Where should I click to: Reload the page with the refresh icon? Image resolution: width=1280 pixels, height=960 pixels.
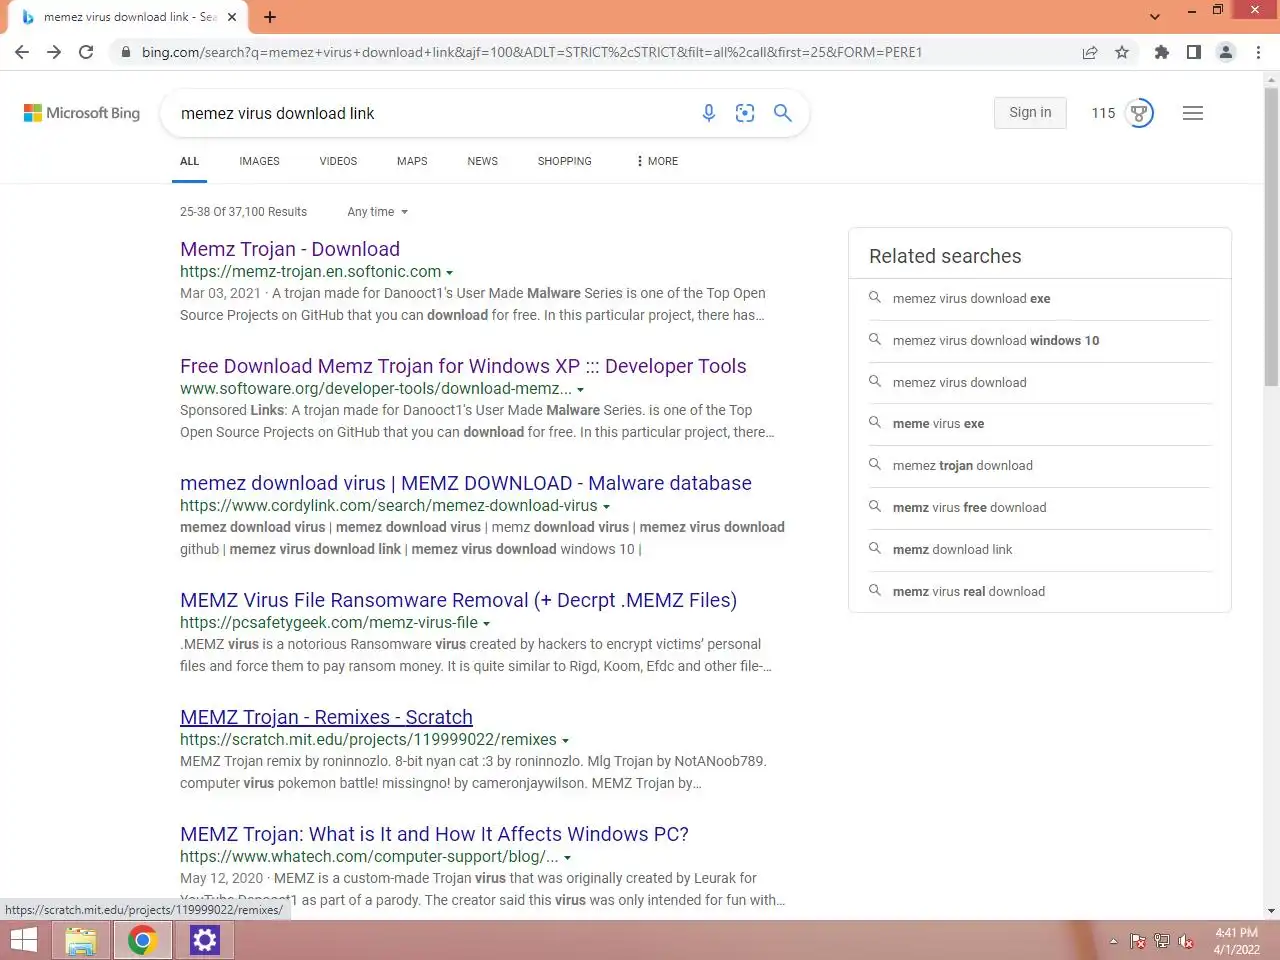[x=86, y=52]
